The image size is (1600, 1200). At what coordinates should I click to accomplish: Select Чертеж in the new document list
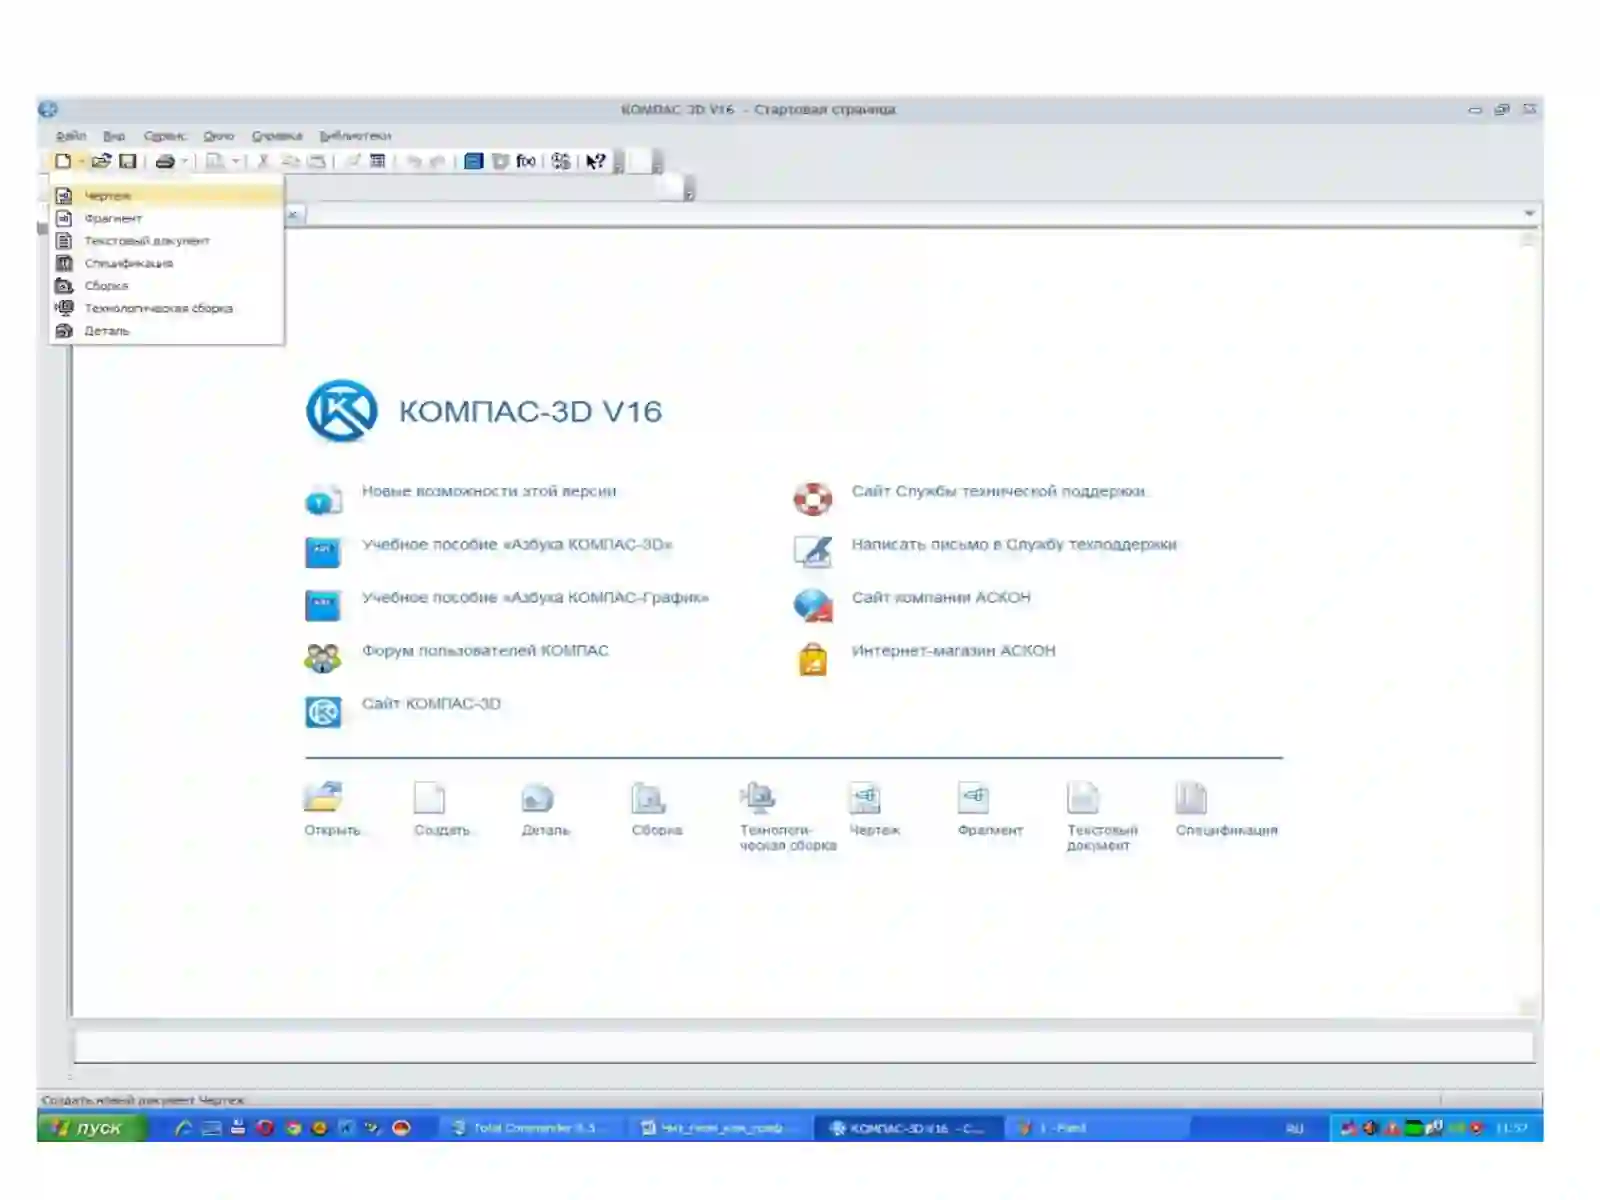pyautogui.click(x=167, y=196)
